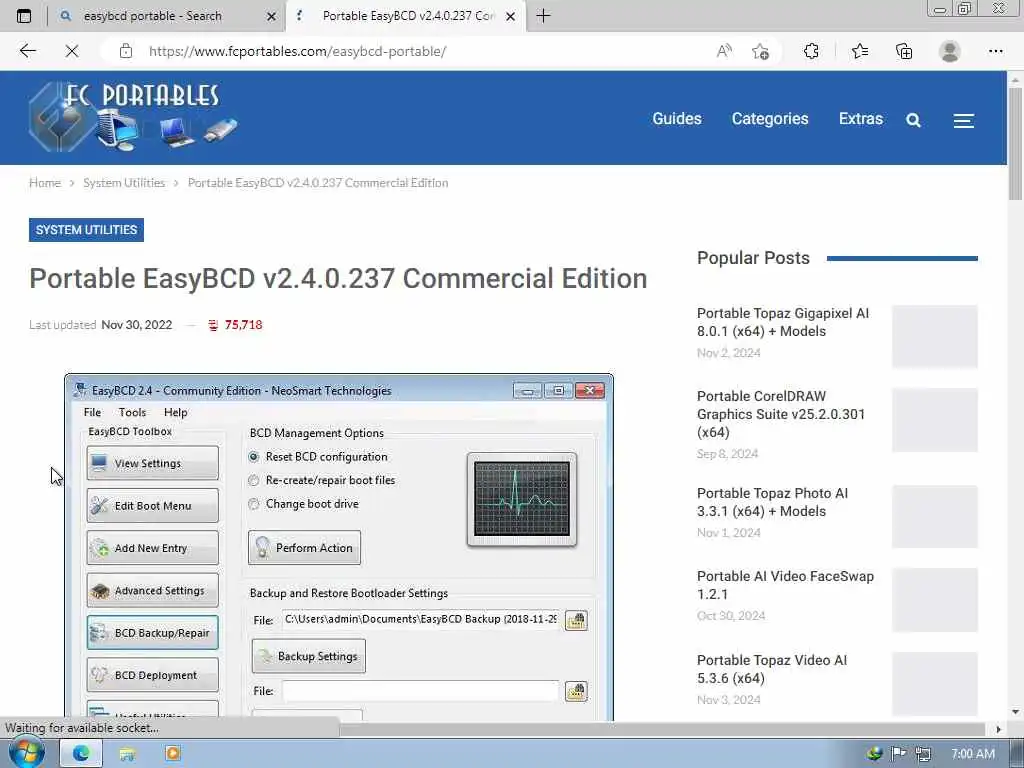Open the Guides menu in site header
The width and height of the screenshot is (1024, 768).
(677, 119)
